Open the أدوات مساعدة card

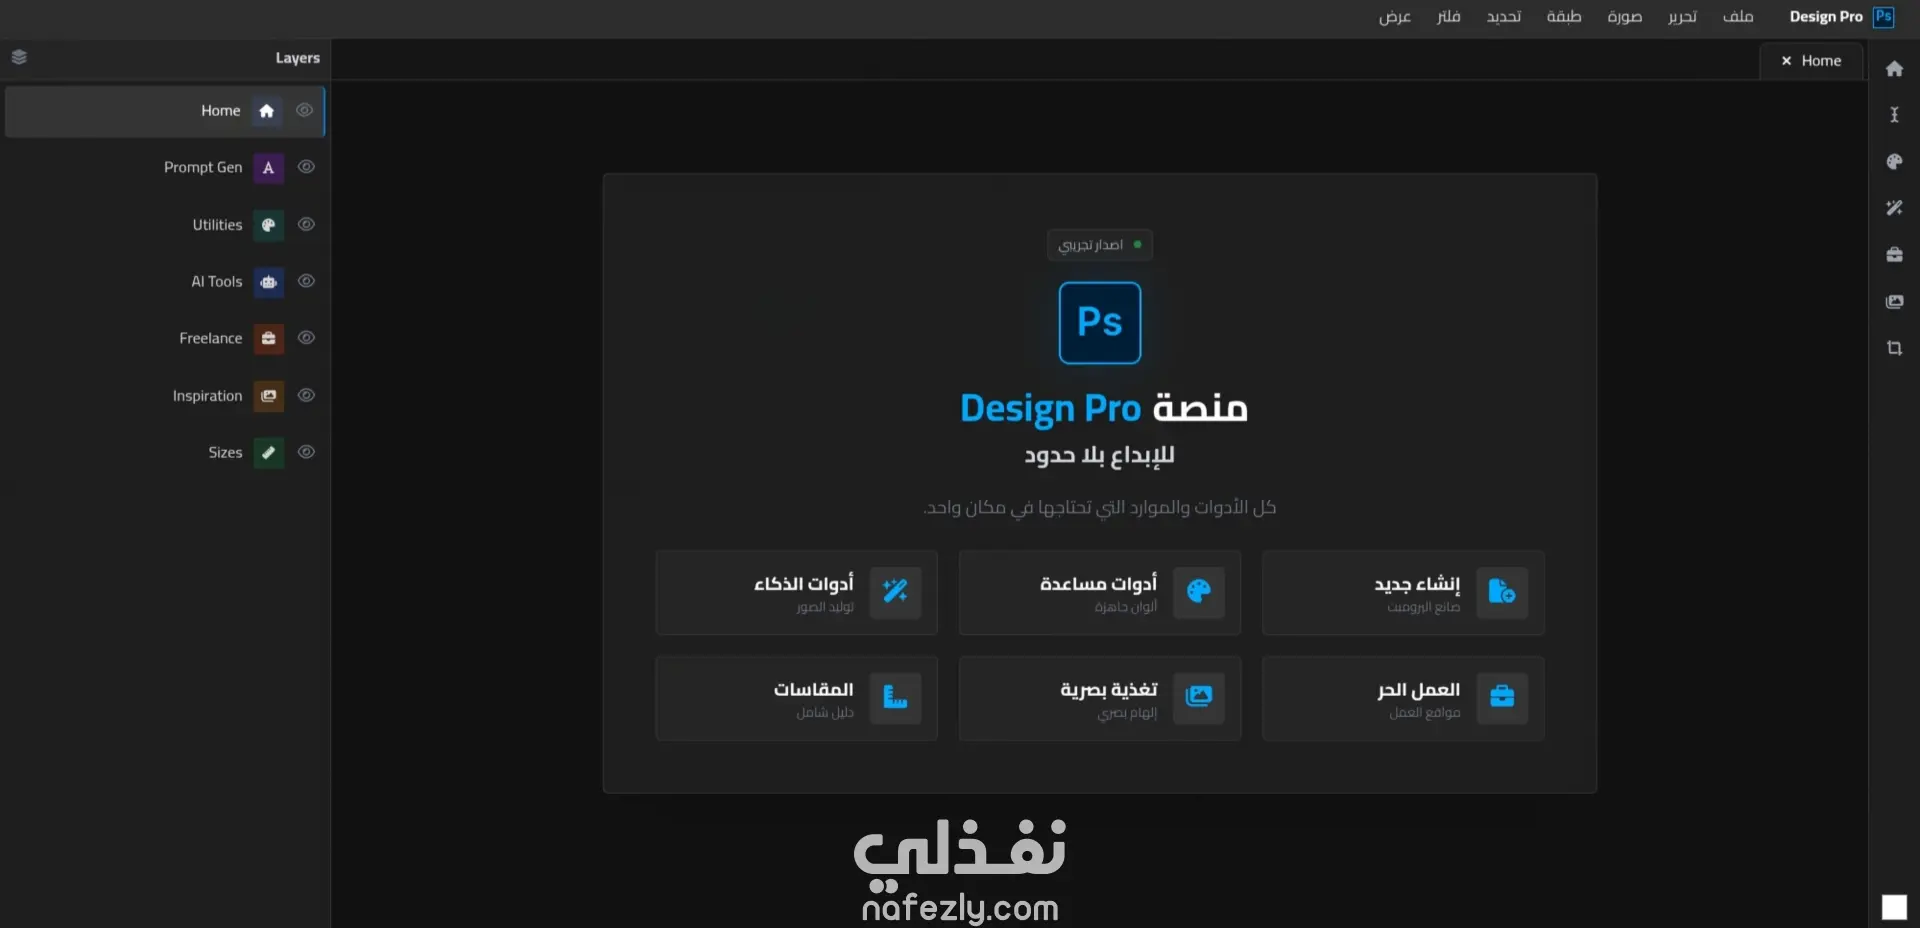1100,593
